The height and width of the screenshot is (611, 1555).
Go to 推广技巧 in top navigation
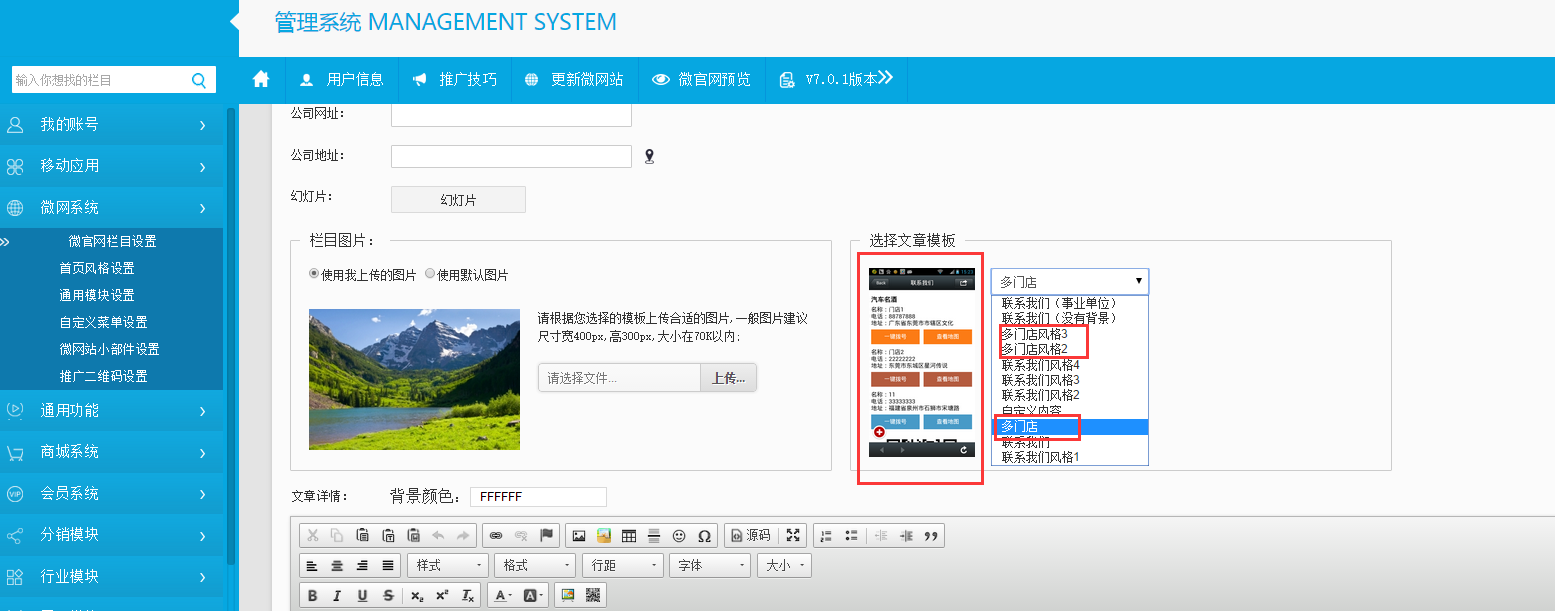pyautogui.click(x=455, y=79)
